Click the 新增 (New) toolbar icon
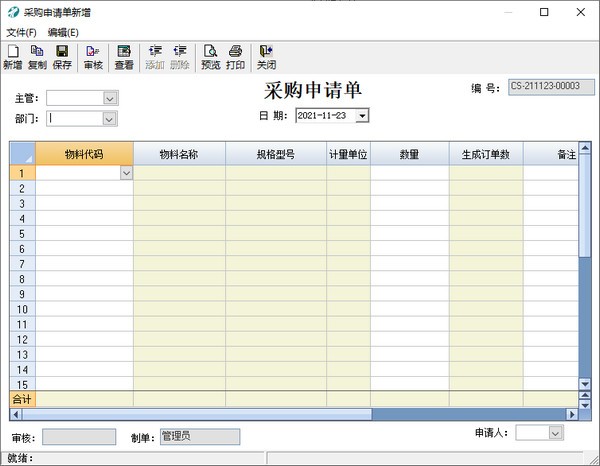This screenshot has height=466, width=600. pyautogui.click(x=12, y=57)
